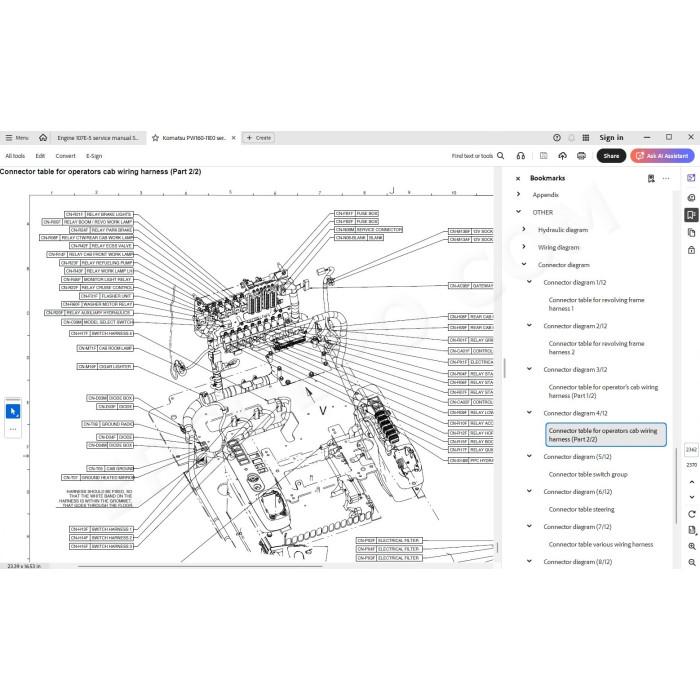This screenshot has height=700, width=700.
Task: Collapse Connector diagram (8/12) bookmark
Action: tap(529, 561)
